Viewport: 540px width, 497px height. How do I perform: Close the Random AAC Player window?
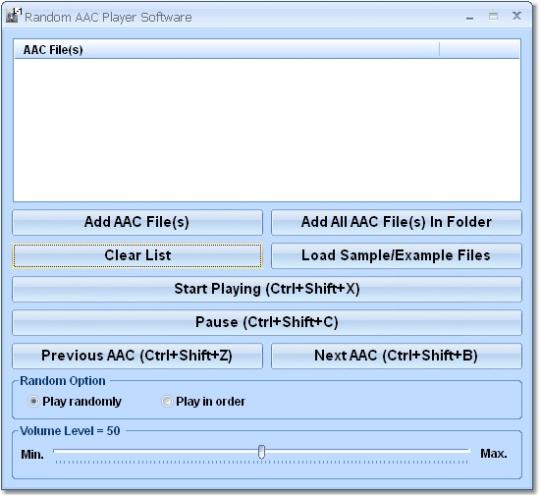coord(517,16)
